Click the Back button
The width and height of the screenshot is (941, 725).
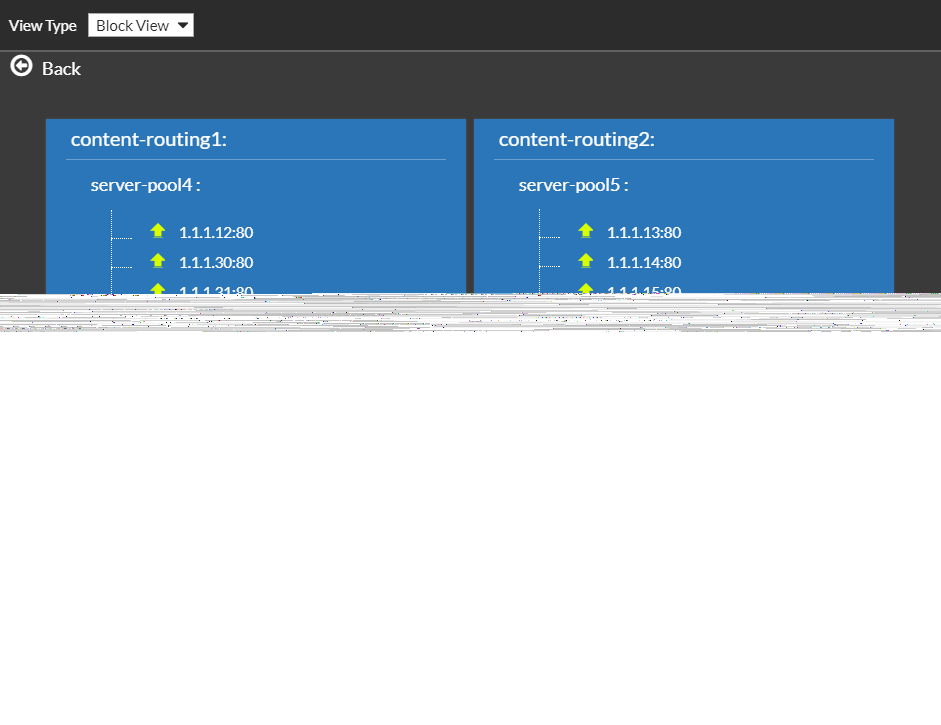61,68
